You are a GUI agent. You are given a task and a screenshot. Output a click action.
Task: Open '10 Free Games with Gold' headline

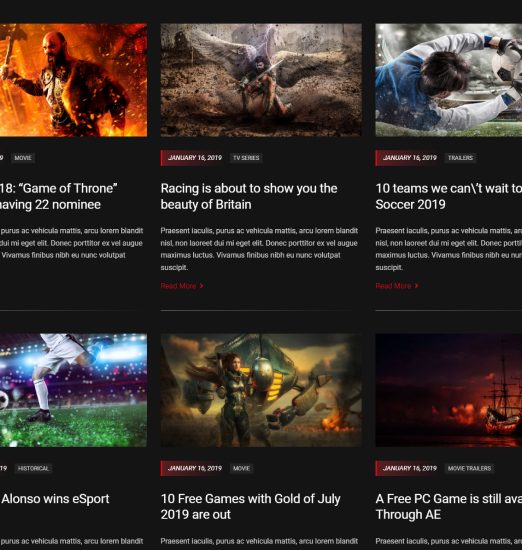pos(250,507)
